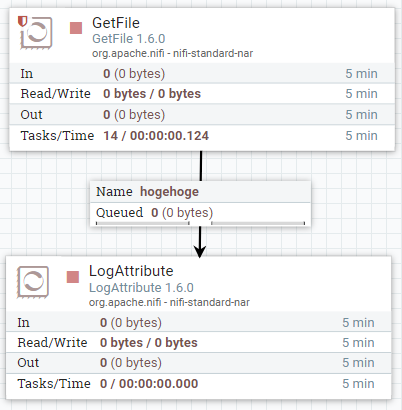Click the restricted shield badge on GetFile

tap(23, 21)
